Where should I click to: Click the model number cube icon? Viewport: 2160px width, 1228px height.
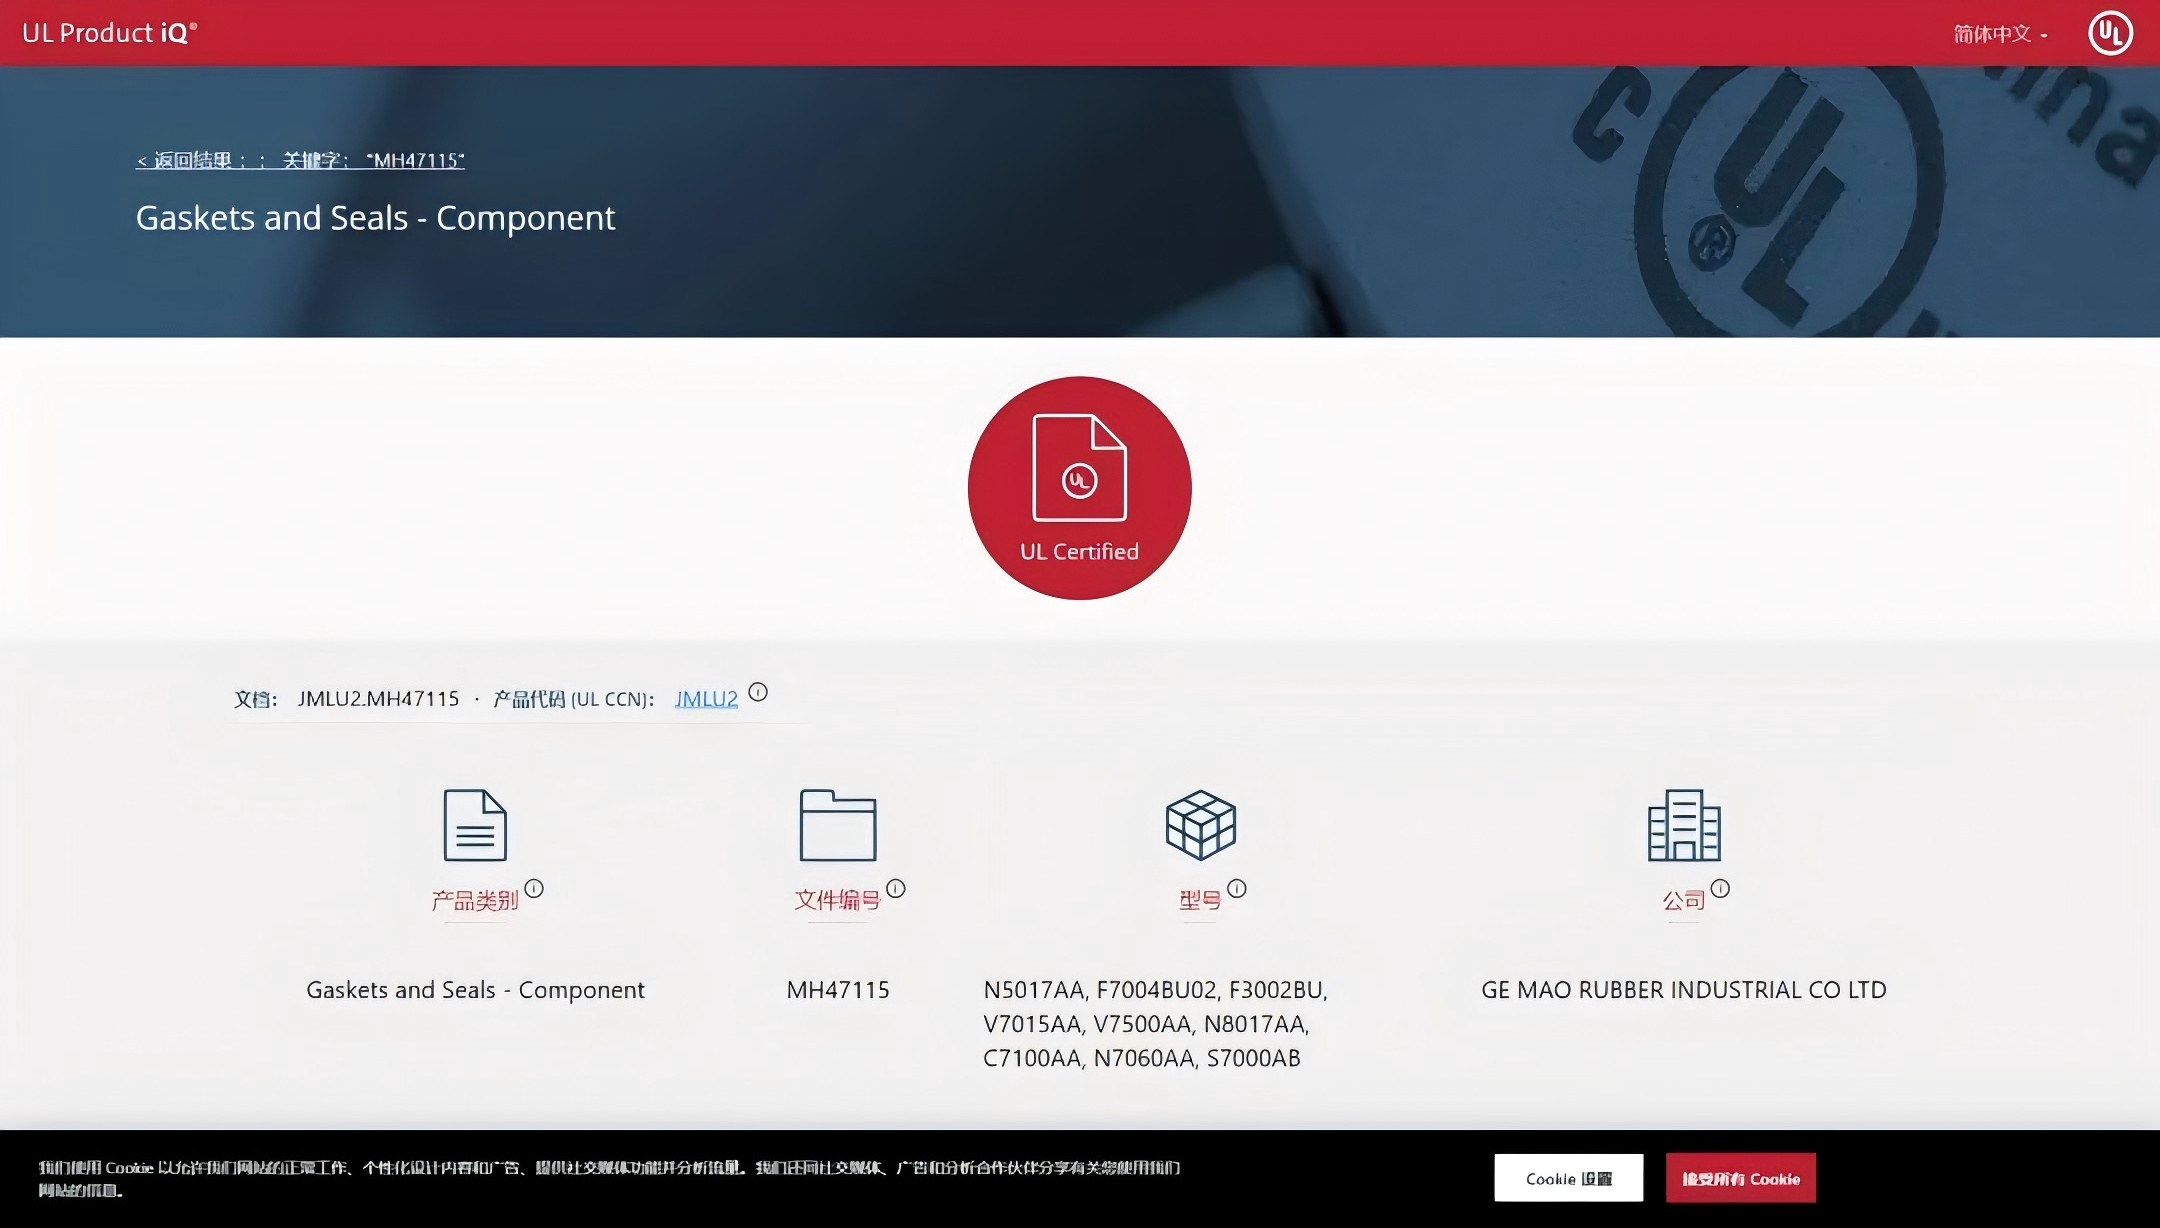coord(1200,825)
